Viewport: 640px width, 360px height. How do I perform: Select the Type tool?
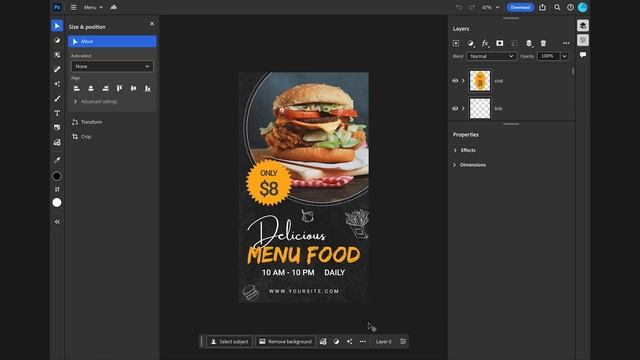pos(57,113)
